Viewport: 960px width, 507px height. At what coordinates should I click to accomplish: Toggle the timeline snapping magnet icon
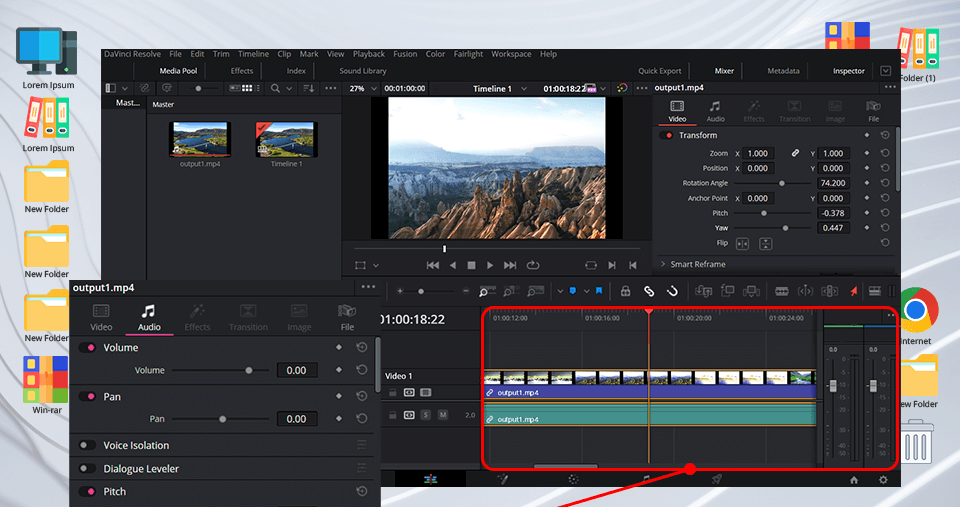672,291
